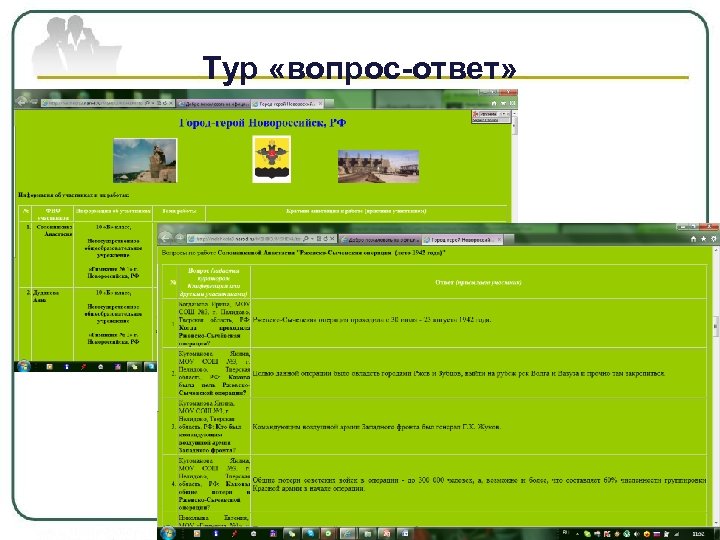Click the stop (X) icon in the front window address bar
This screenshot has width=720, height=540.
click(x=332, y=239)
